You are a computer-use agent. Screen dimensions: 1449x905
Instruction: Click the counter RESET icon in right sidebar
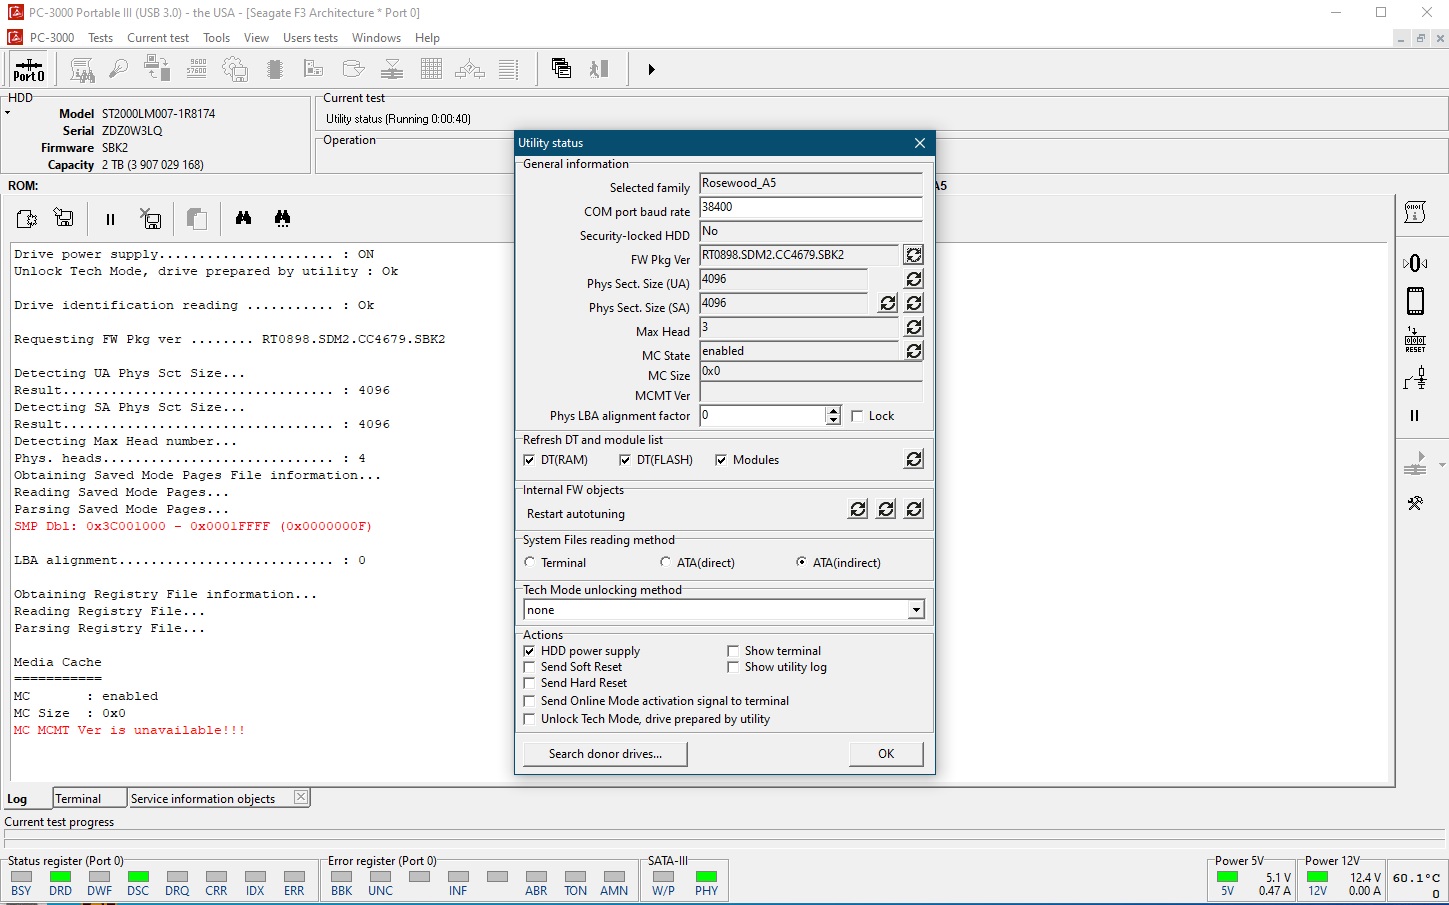(x=1415, y=339)
